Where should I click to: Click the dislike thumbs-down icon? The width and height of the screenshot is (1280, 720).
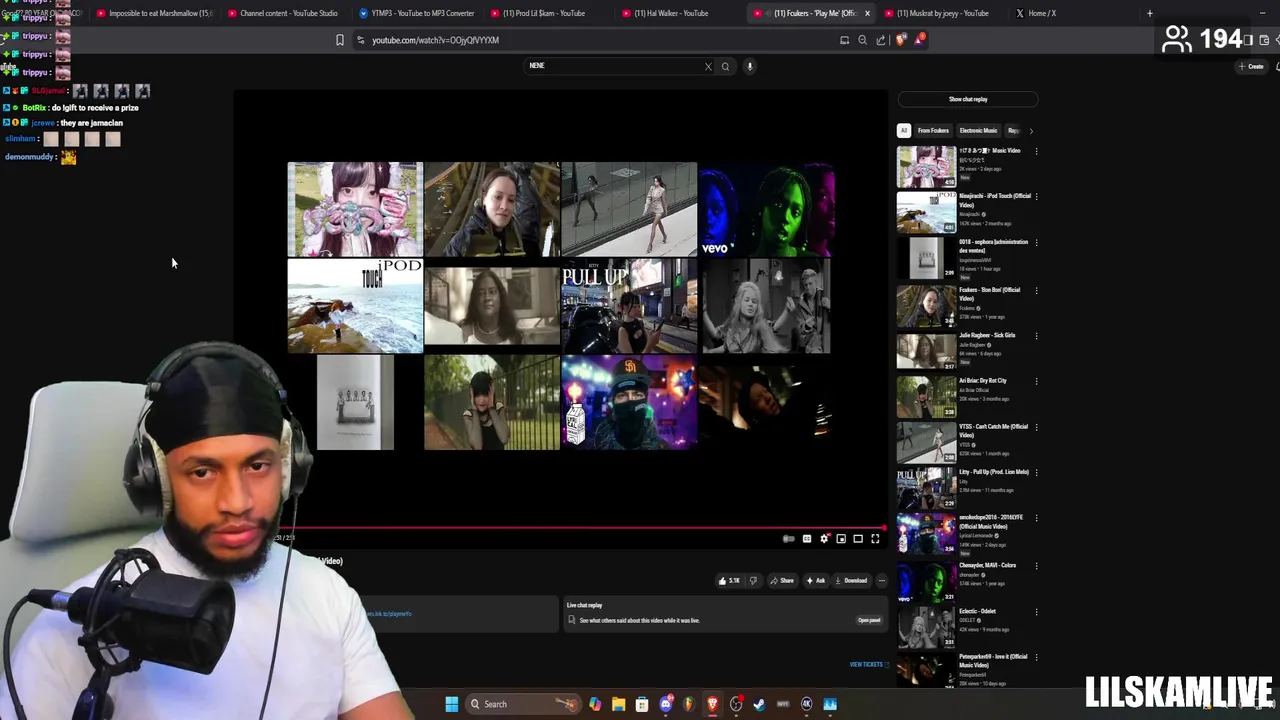tap(753, 580)
